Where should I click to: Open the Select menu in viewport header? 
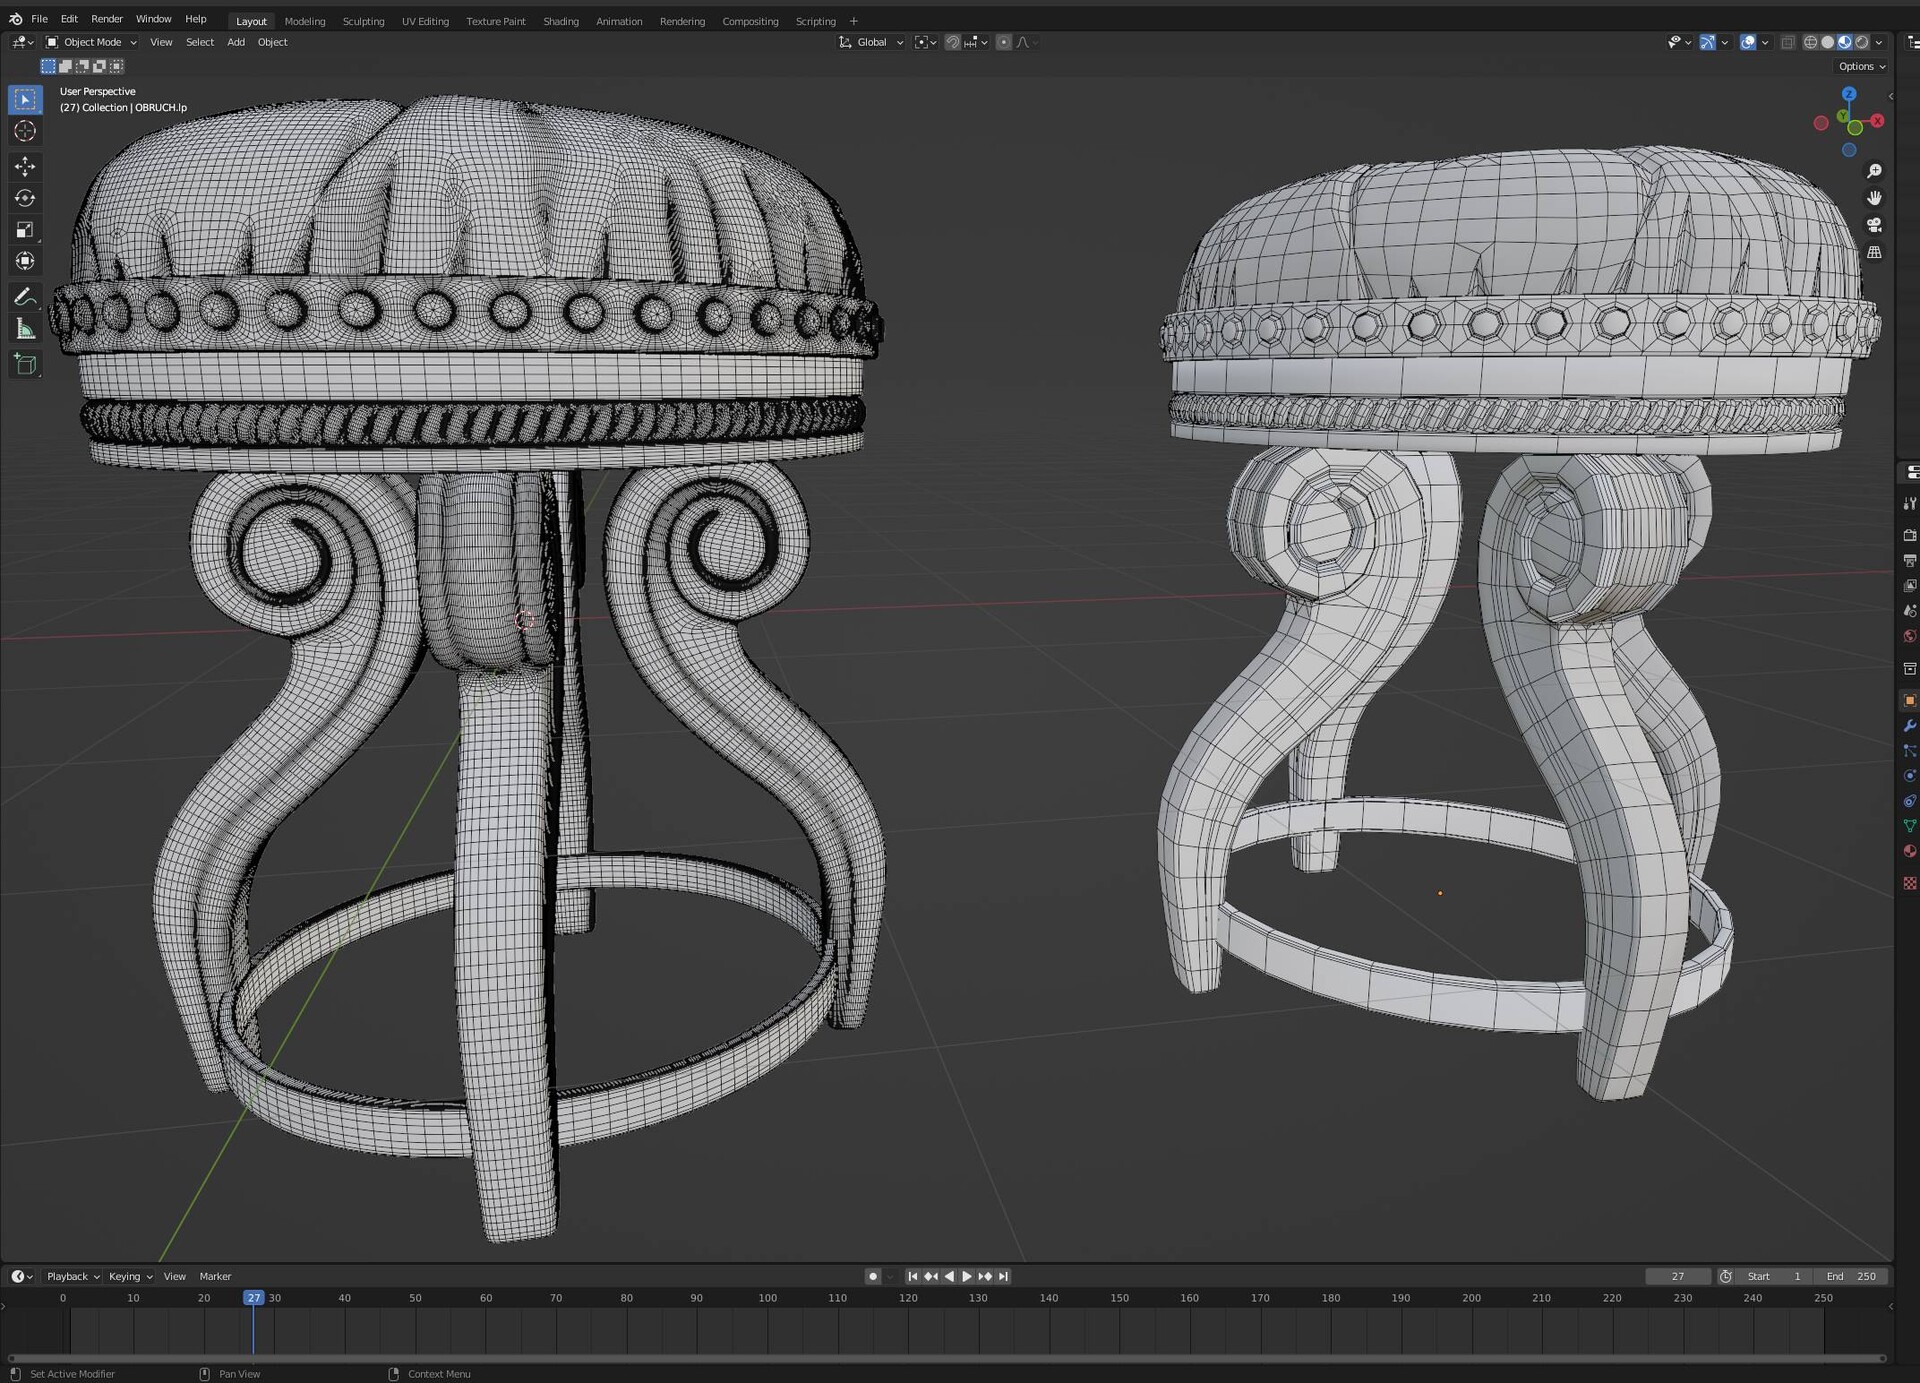click(199, 42)
